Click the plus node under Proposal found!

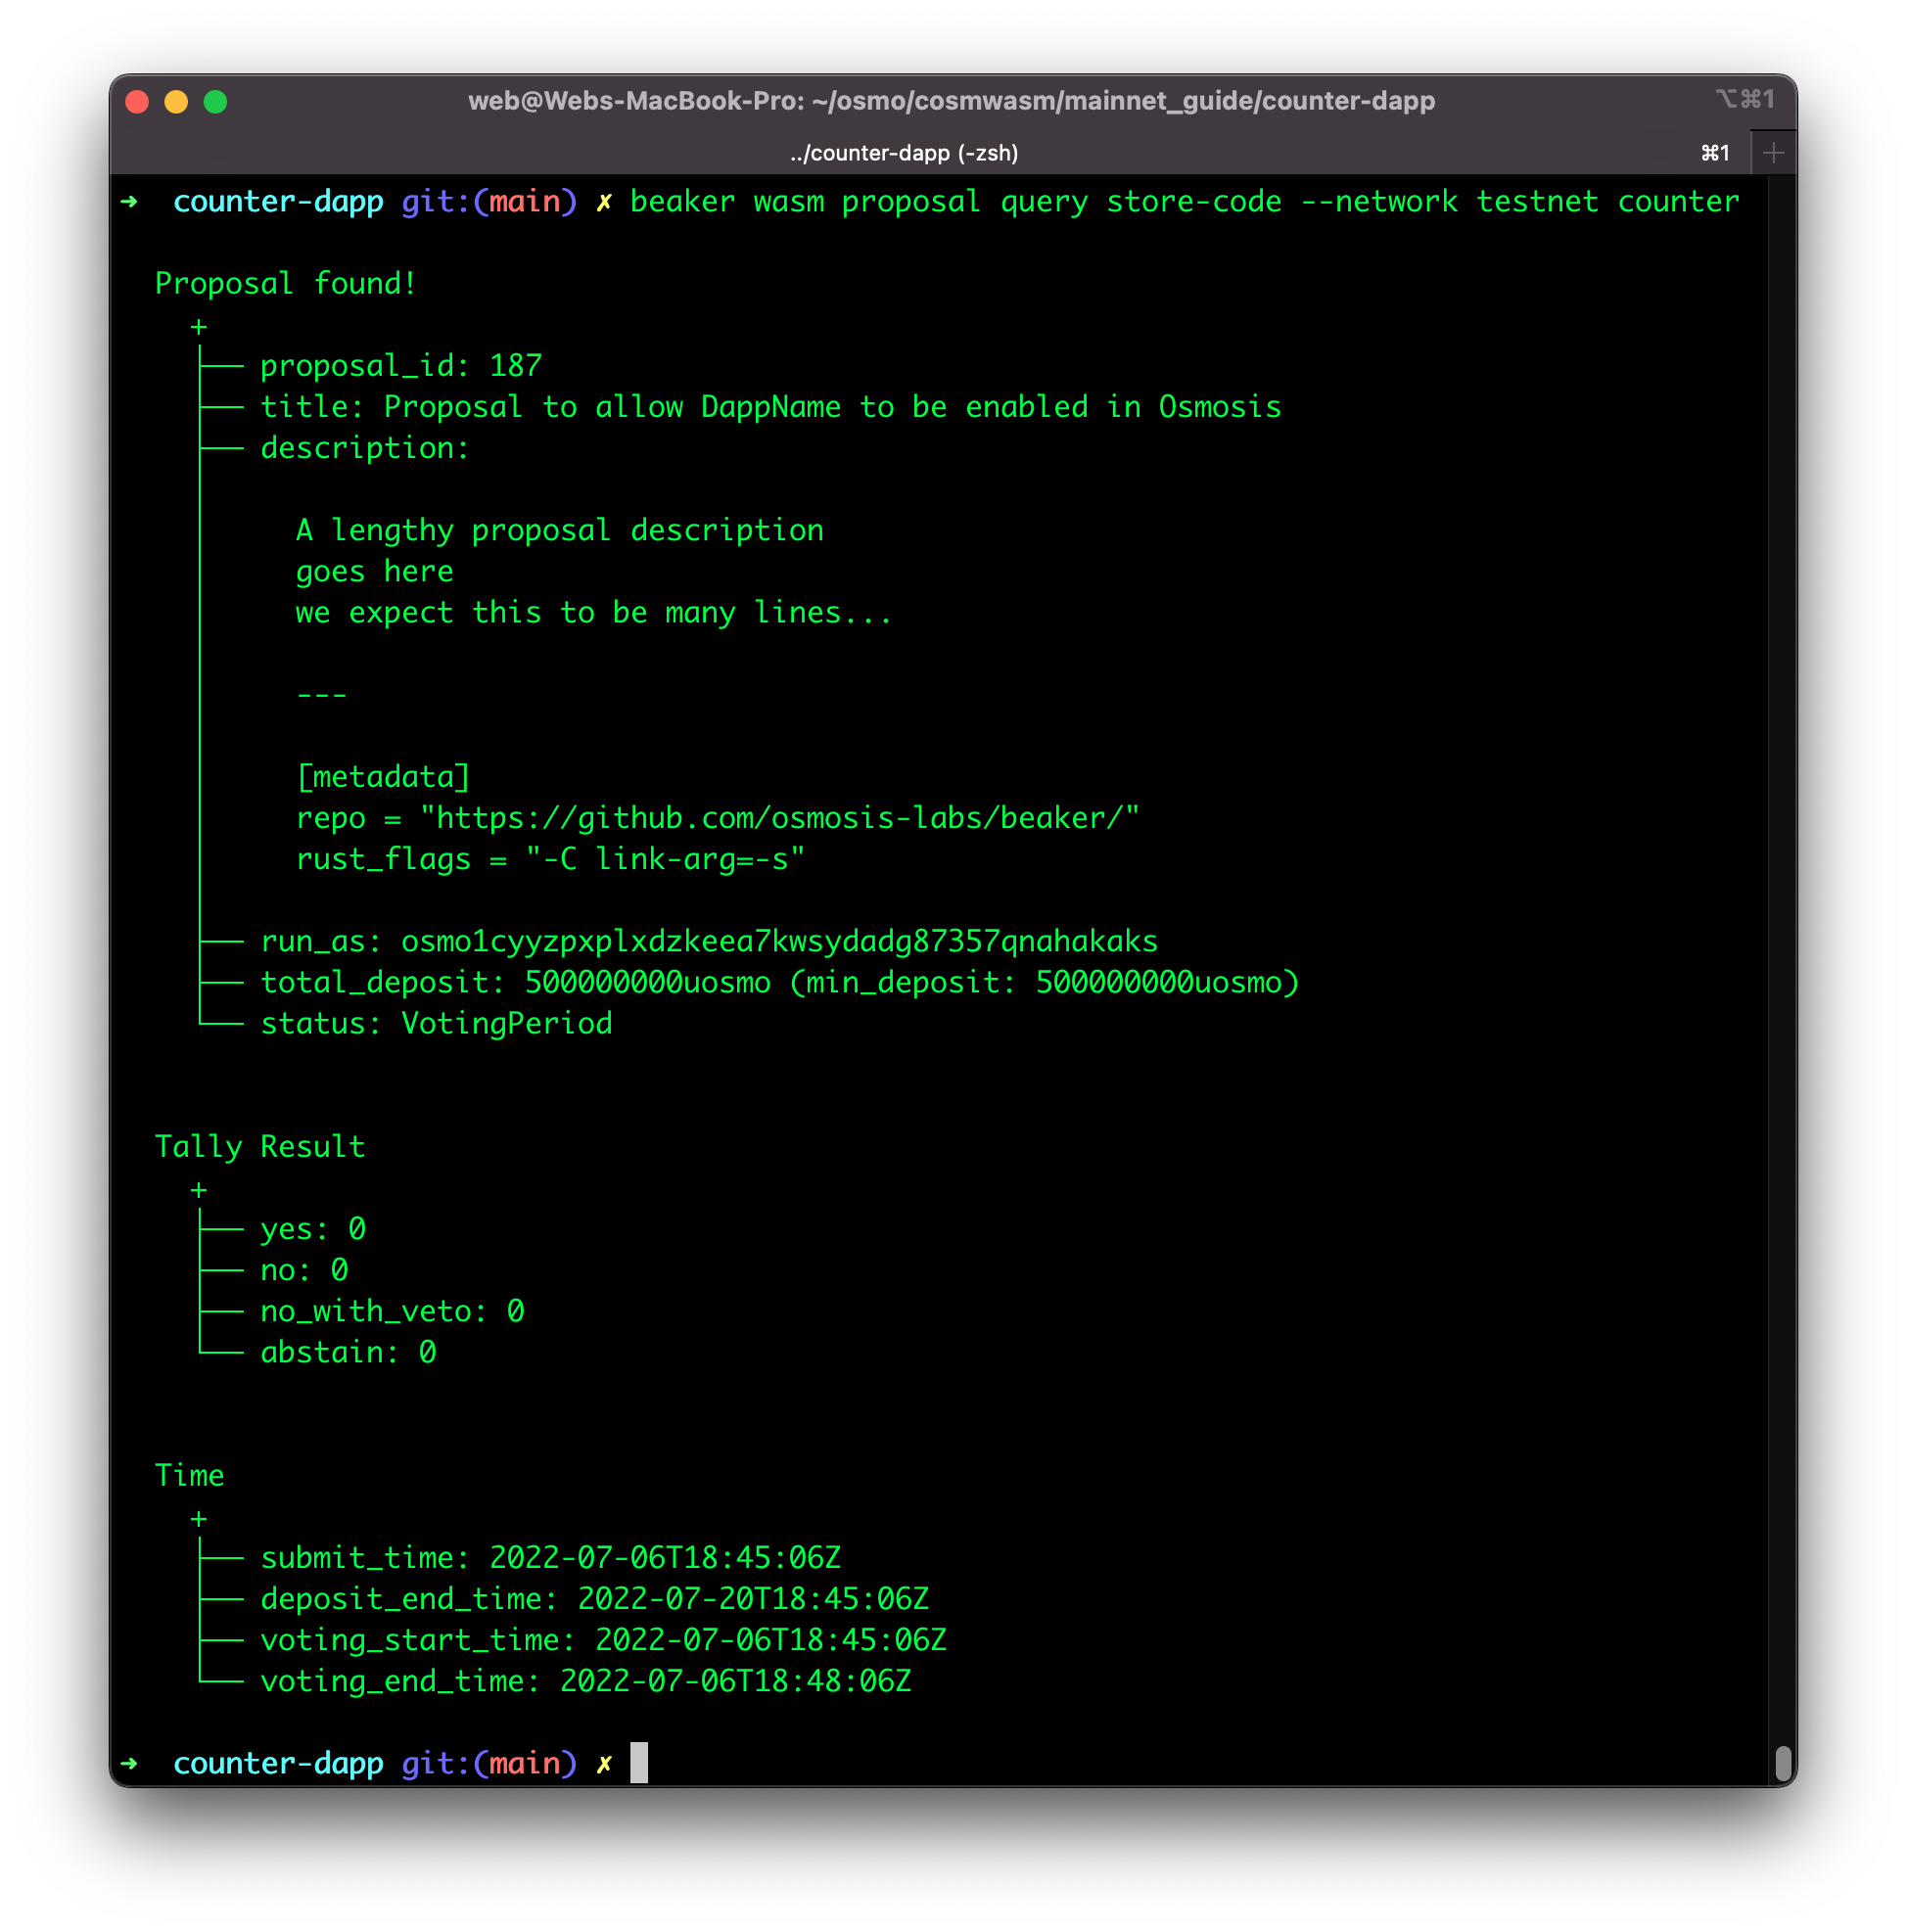198,327
